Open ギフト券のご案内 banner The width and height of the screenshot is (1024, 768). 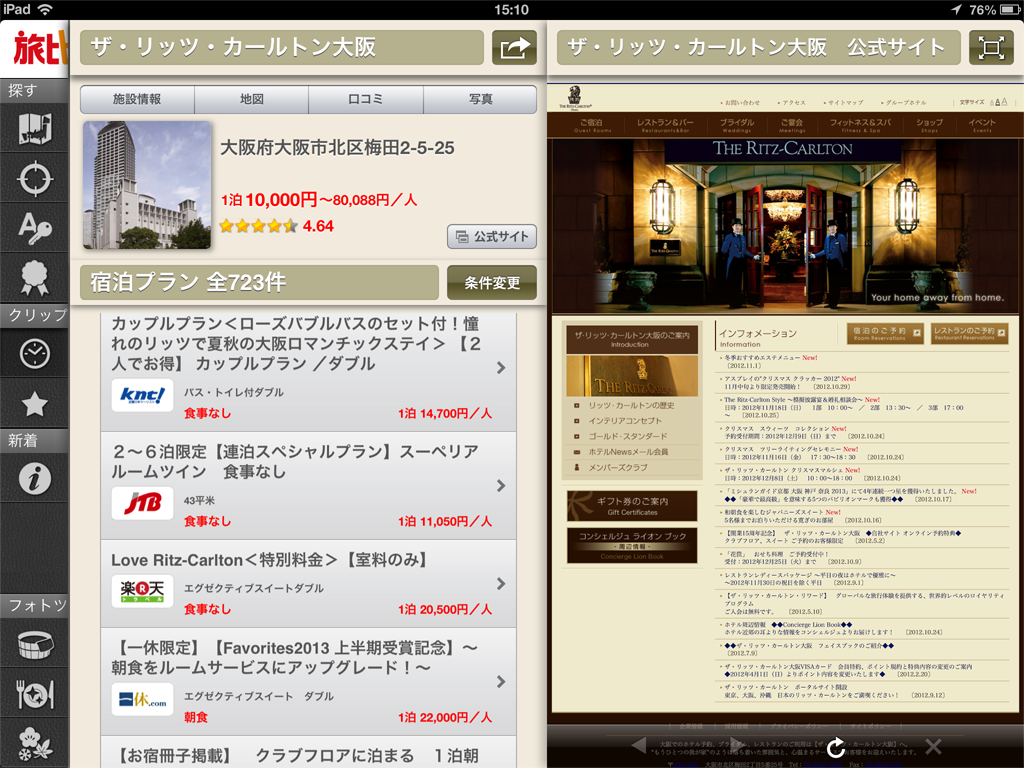pyautogui.click(x=632, y=506)
